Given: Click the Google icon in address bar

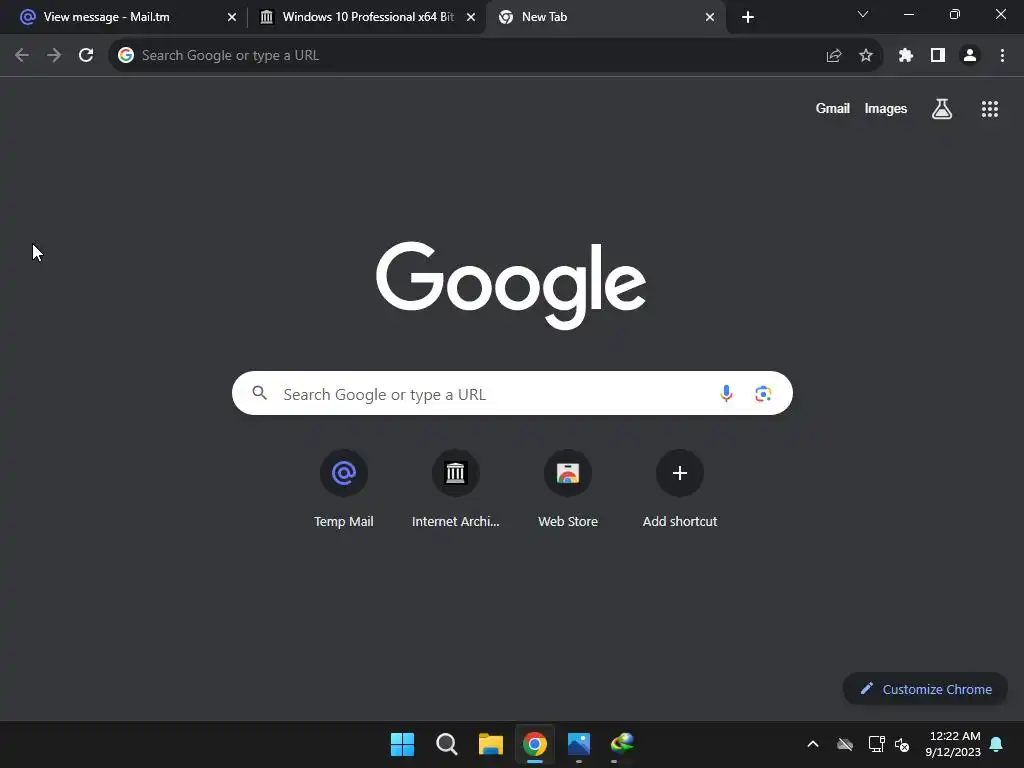Looking at the screenshot, I should click(x=126, y=56).
